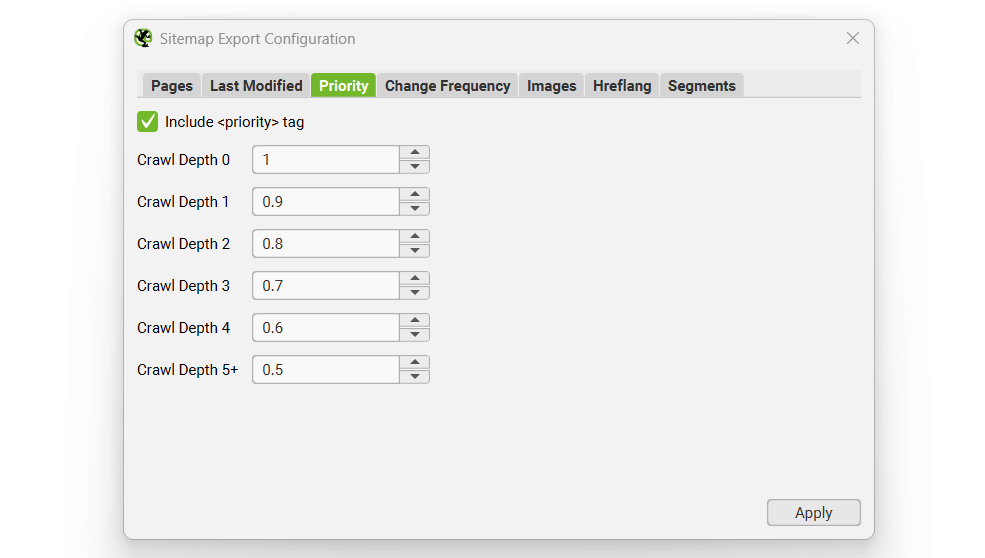Click the Crawl Depth 4 value field
Image resolution: width=985 pixels, height=558 pixels.
click(x=325, y=327)
